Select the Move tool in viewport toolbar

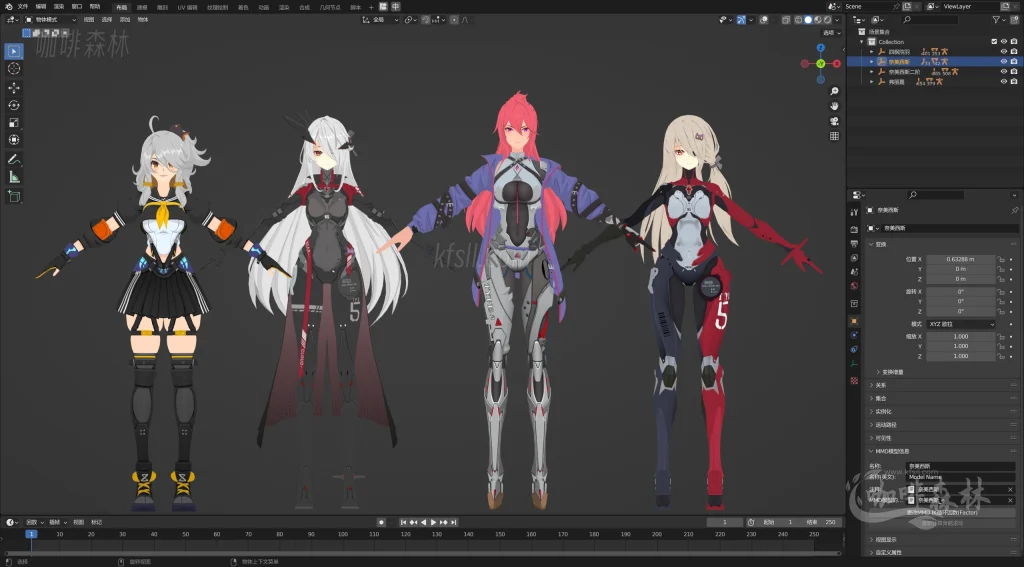pos(13,88)
